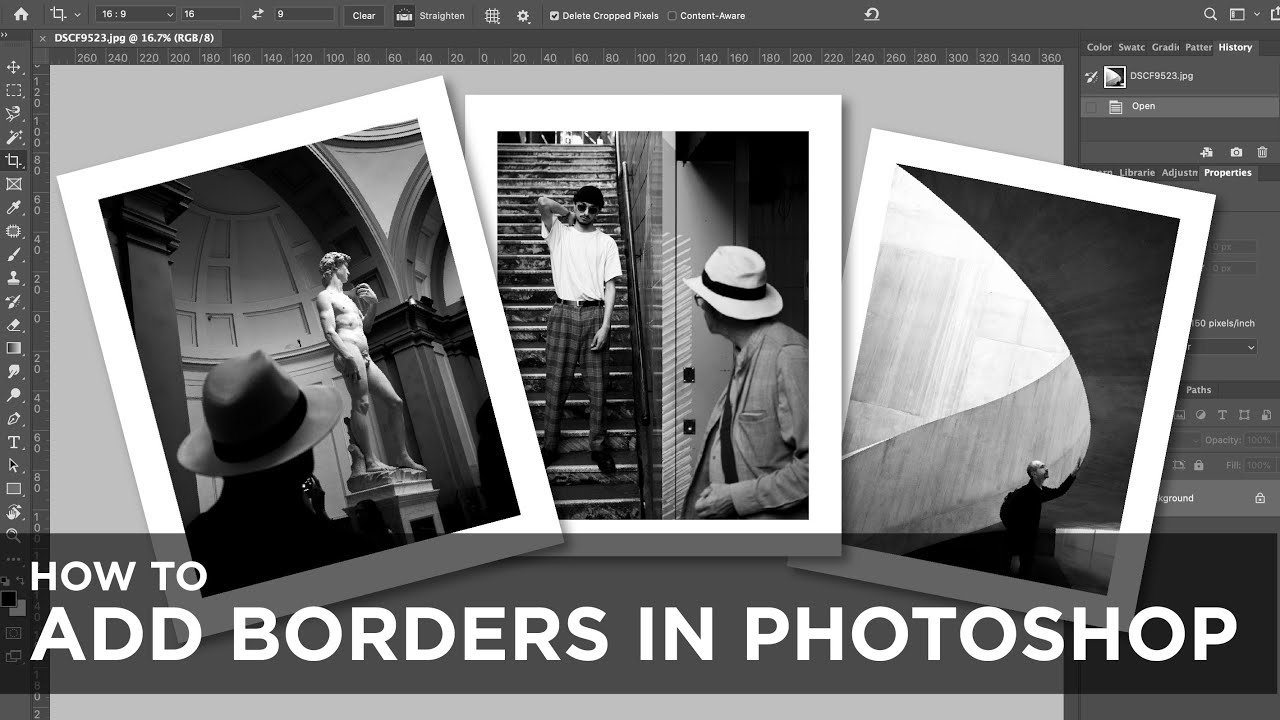This screenshot has height=720, width=1280.
Task: Select the Open history state
Action: (1180, 106)
